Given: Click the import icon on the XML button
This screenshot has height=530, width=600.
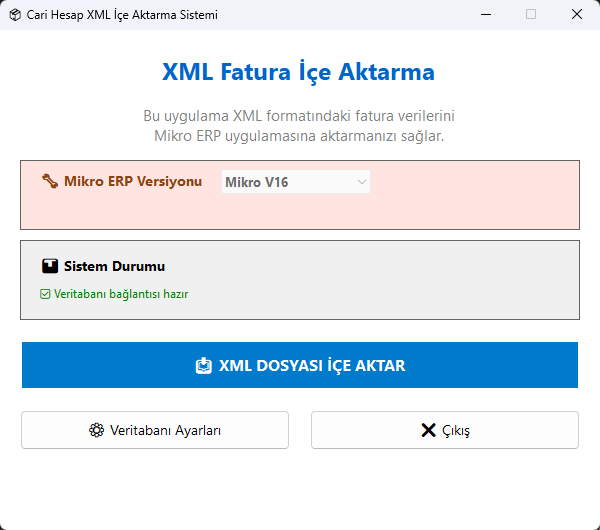Looking at the screenshot, I should click(x=203, y=366).
